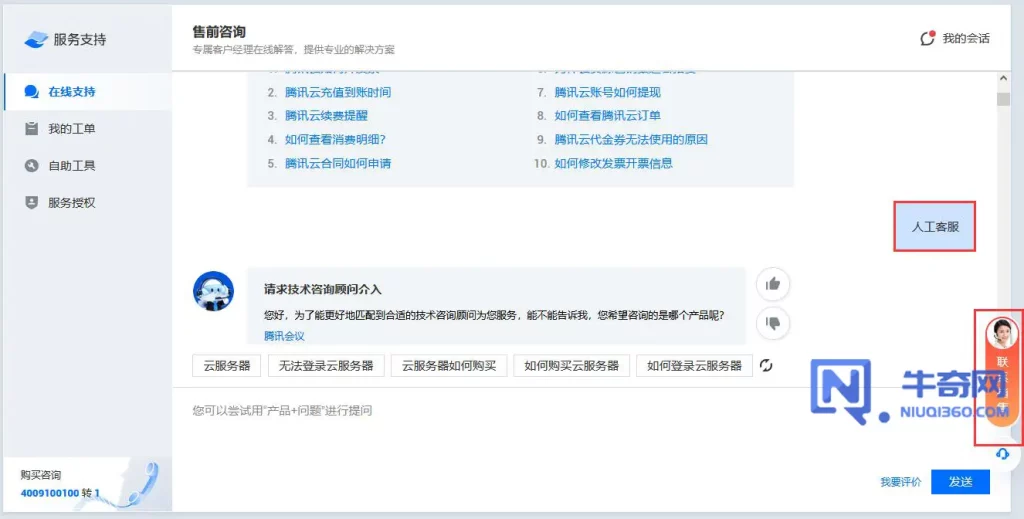1024x519 pixels.
Task: Click the 如何登录云服务器 suggestion chip
Action: pos(694,366)
